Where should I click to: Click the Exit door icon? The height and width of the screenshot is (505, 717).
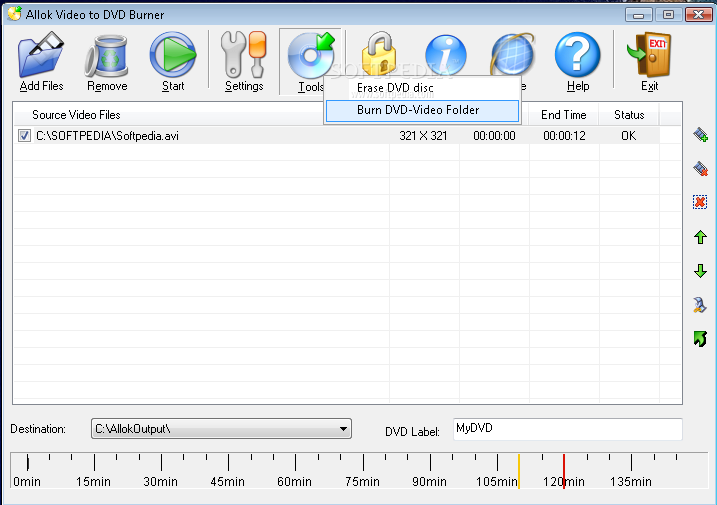pyautogui.click(x=649, y=55)
